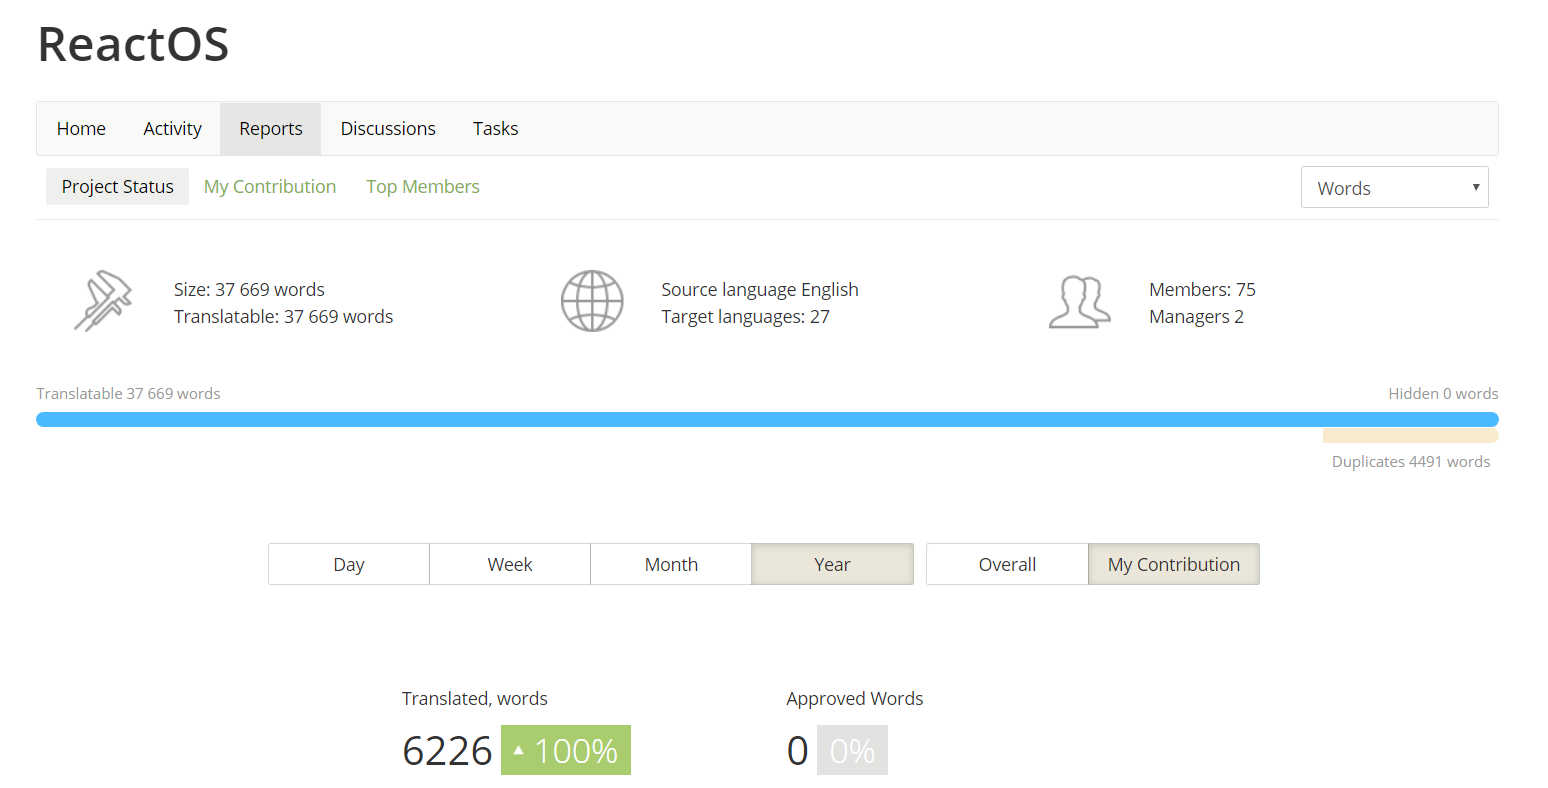Switch to the Tasks tab

point(495,128)
